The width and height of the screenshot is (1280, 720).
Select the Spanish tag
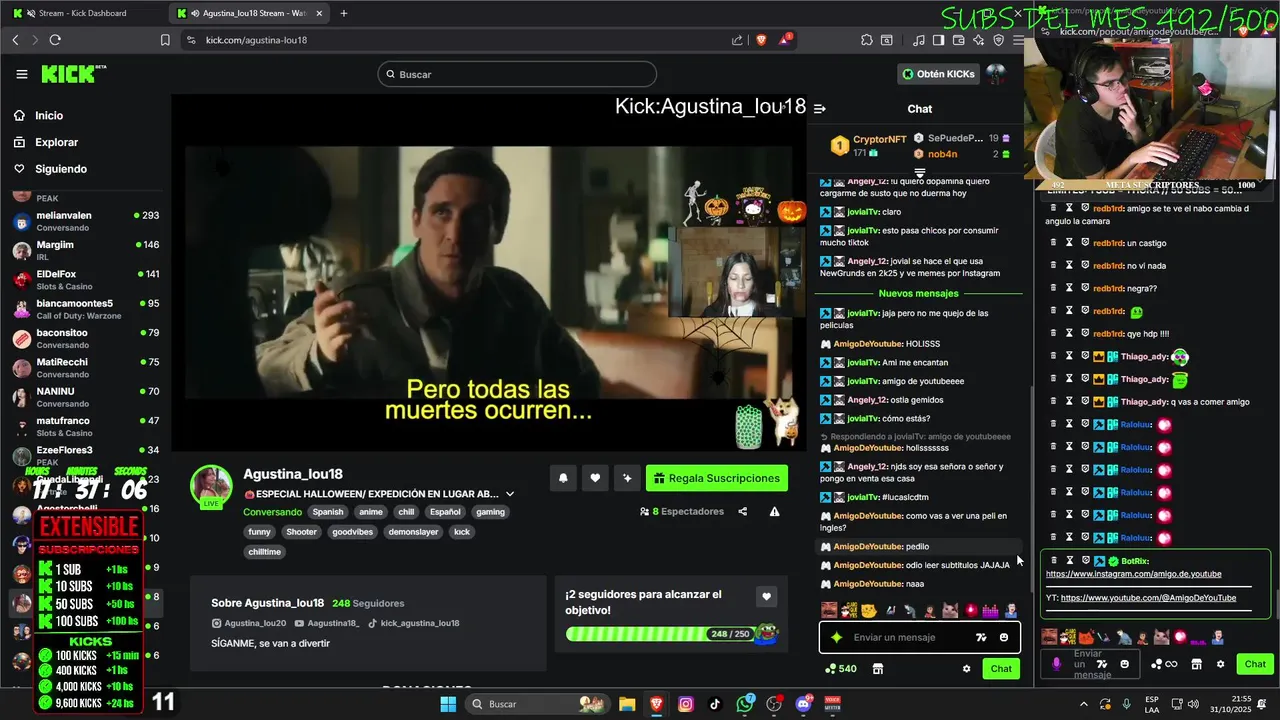point(327,511)
